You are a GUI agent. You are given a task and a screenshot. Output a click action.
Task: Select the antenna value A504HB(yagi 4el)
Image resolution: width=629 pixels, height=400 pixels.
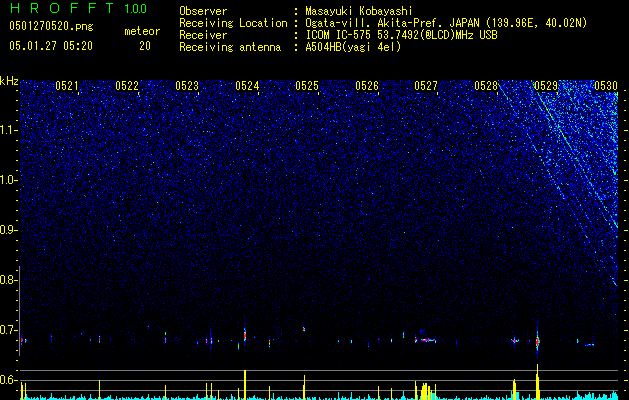click(353, 47)
